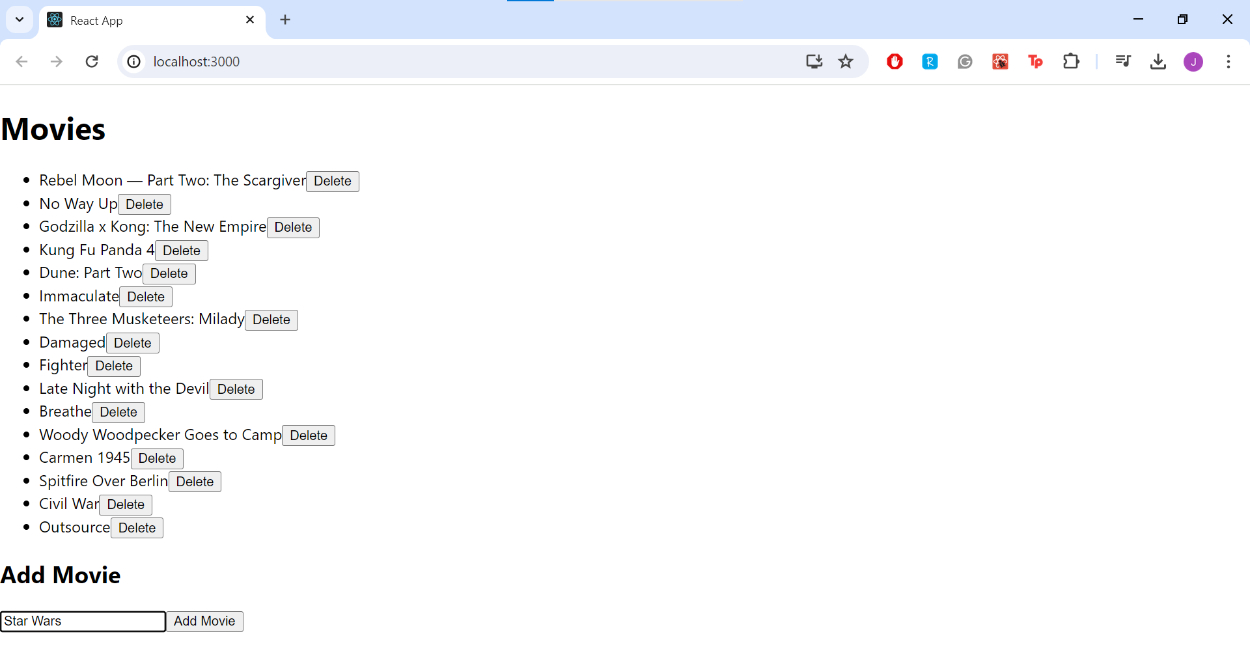
Task: Open the media controls icon
Action: click(1123, 62)
